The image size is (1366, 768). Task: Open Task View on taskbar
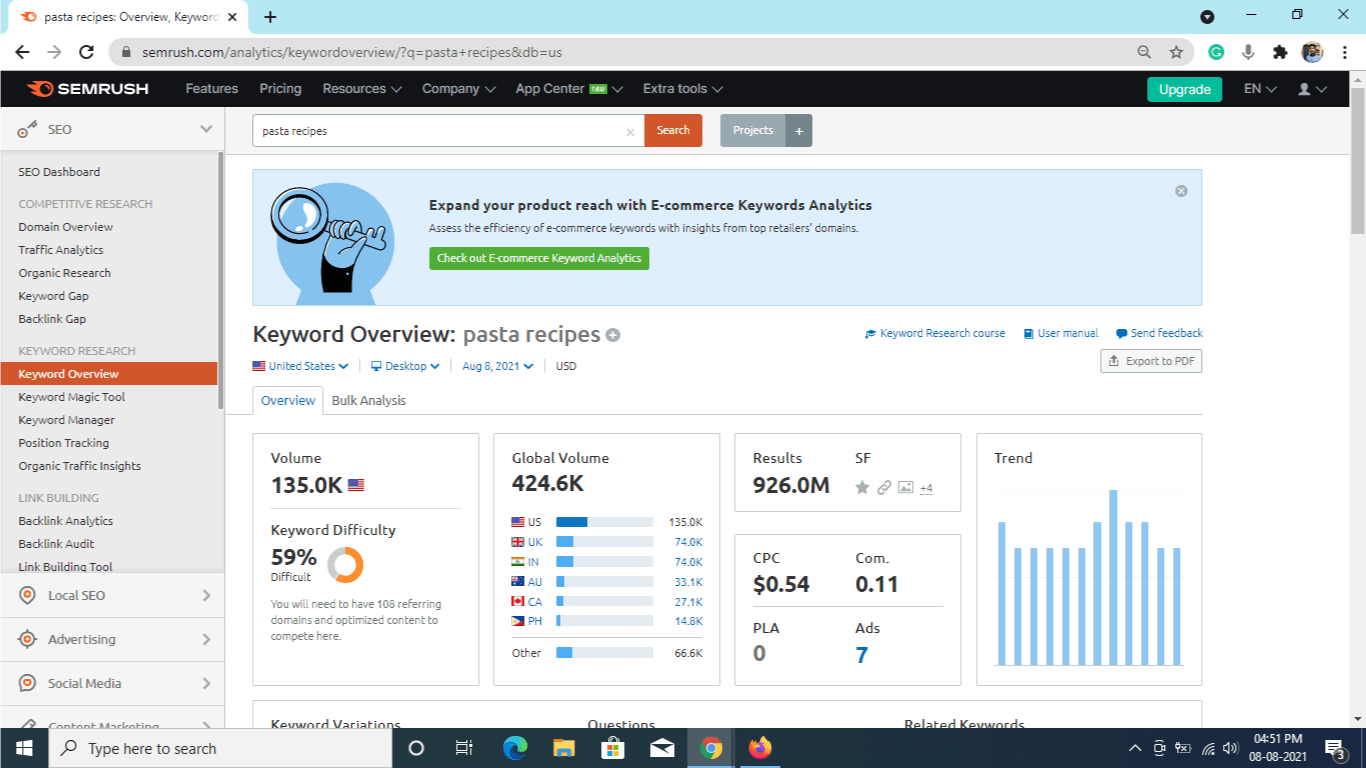pos(464,748)
